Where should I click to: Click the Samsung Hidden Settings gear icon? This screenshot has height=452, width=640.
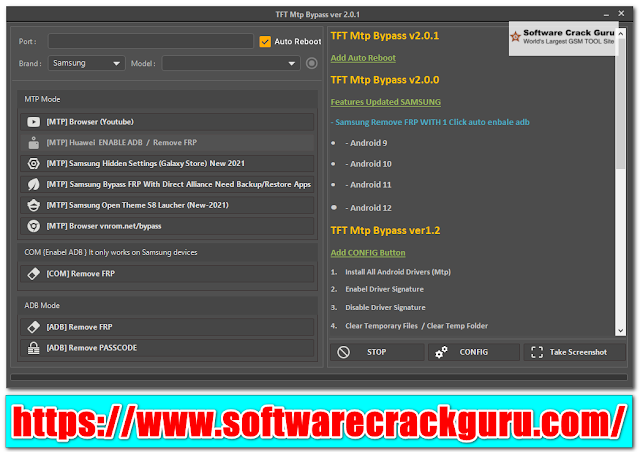click(33, 163)
